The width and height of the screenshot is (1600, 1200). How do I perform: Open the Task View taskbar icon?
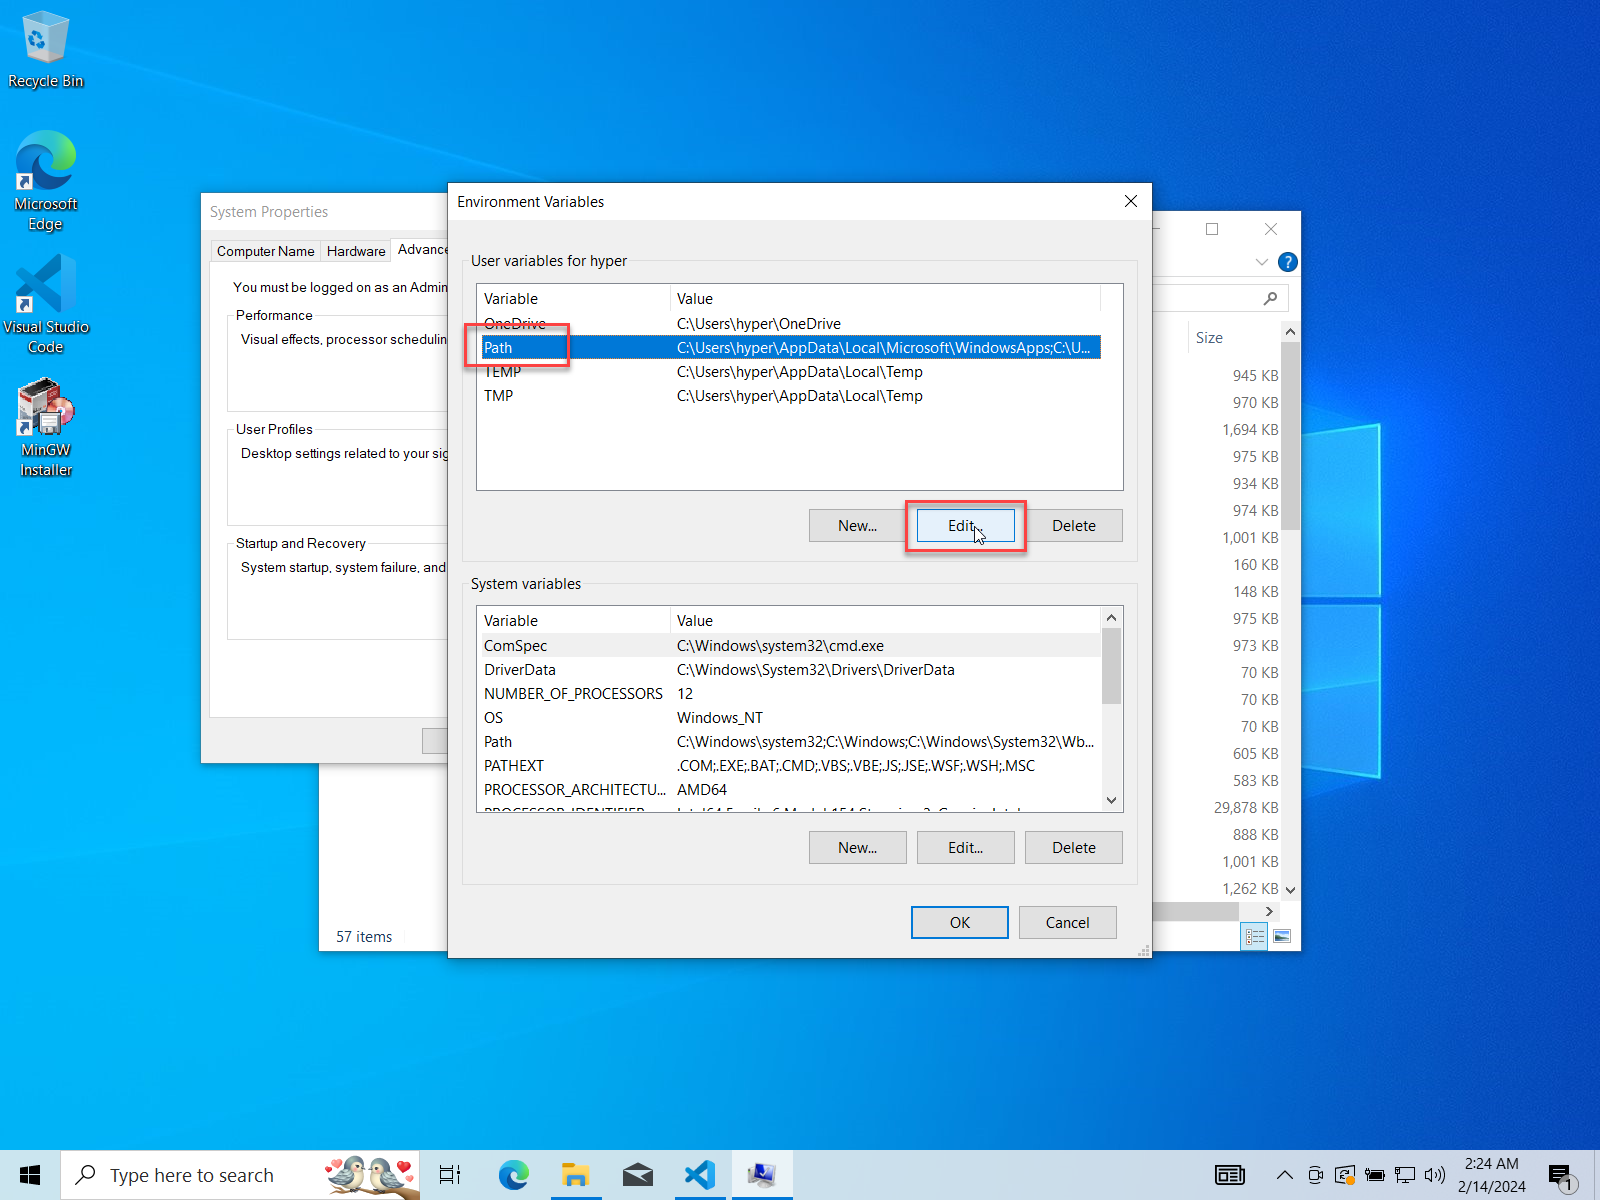coord(450,1175)
